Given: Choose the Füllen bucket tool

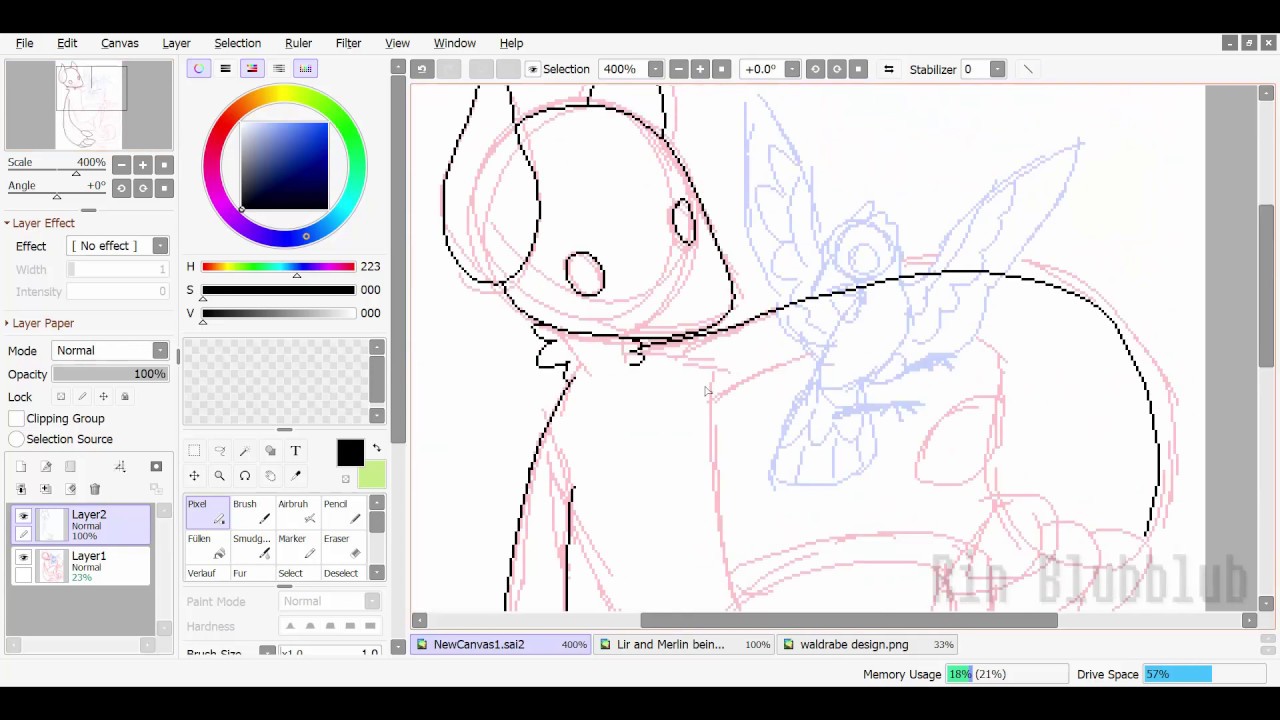Looking at the screenshot, I should click(x=207, y=546).
